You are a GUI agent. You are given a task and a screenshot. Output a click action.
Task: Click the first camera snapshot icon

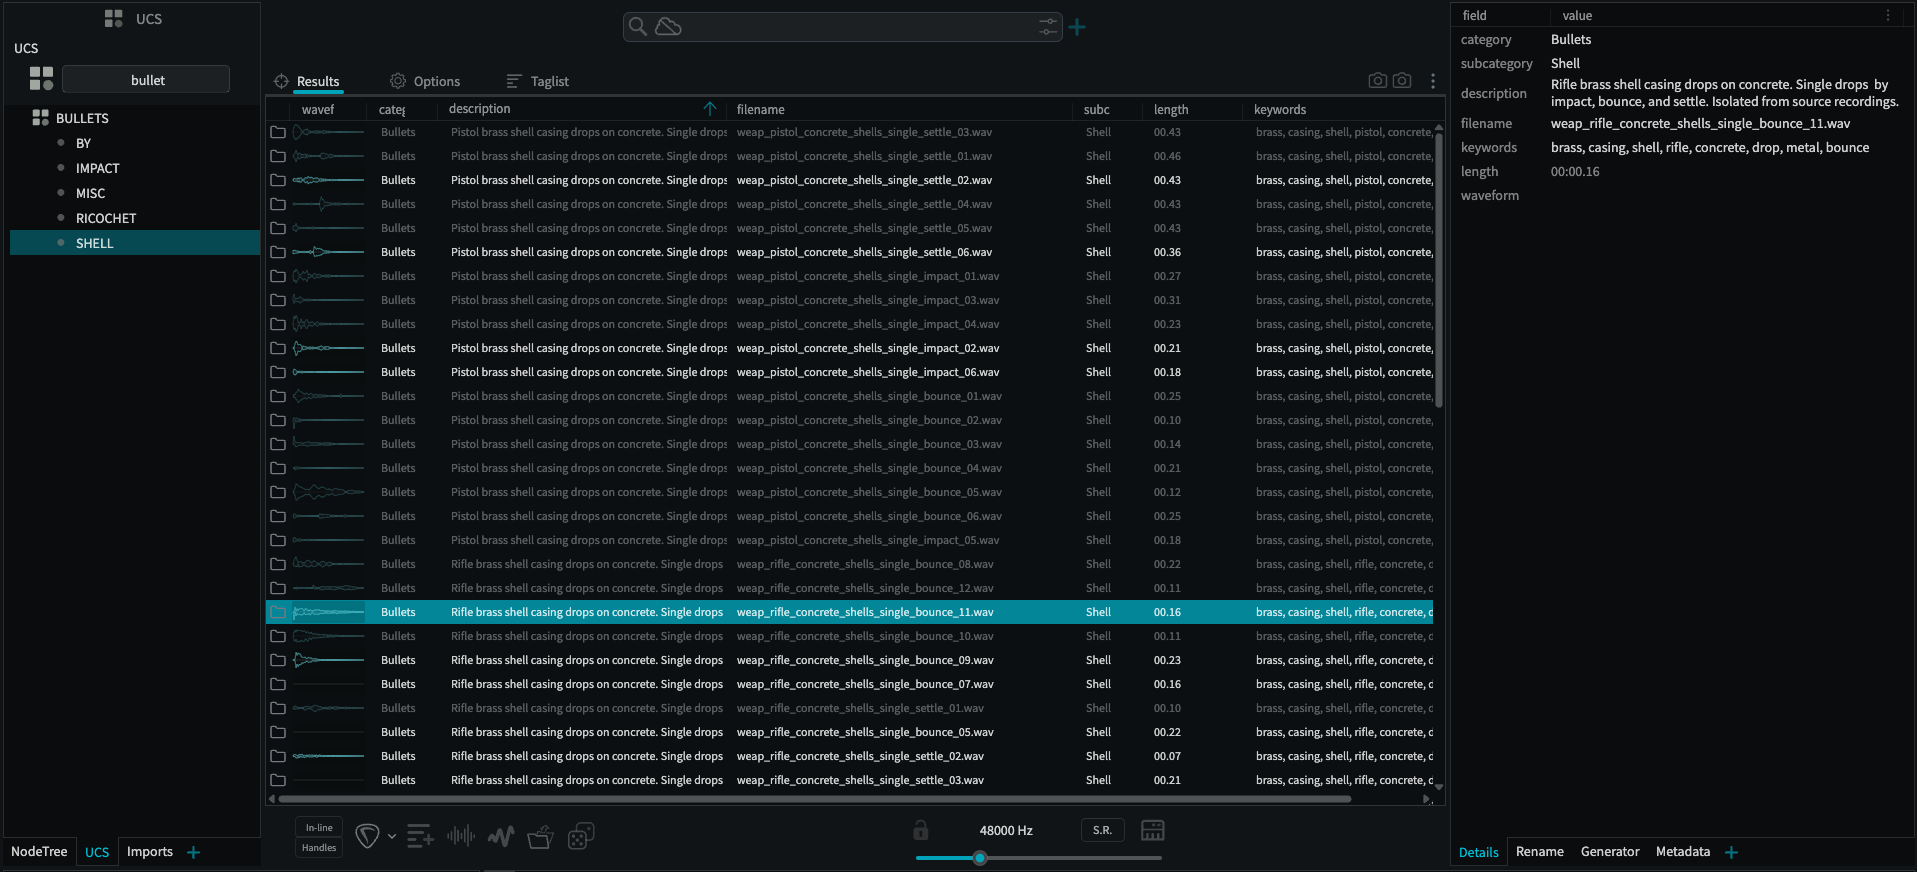[x=1378, y=80]
